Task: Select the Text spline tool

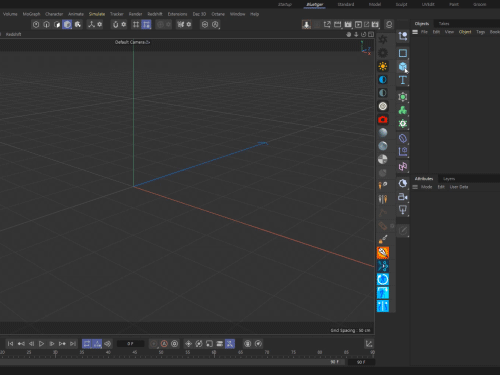Action: click(x=403, y=80)
